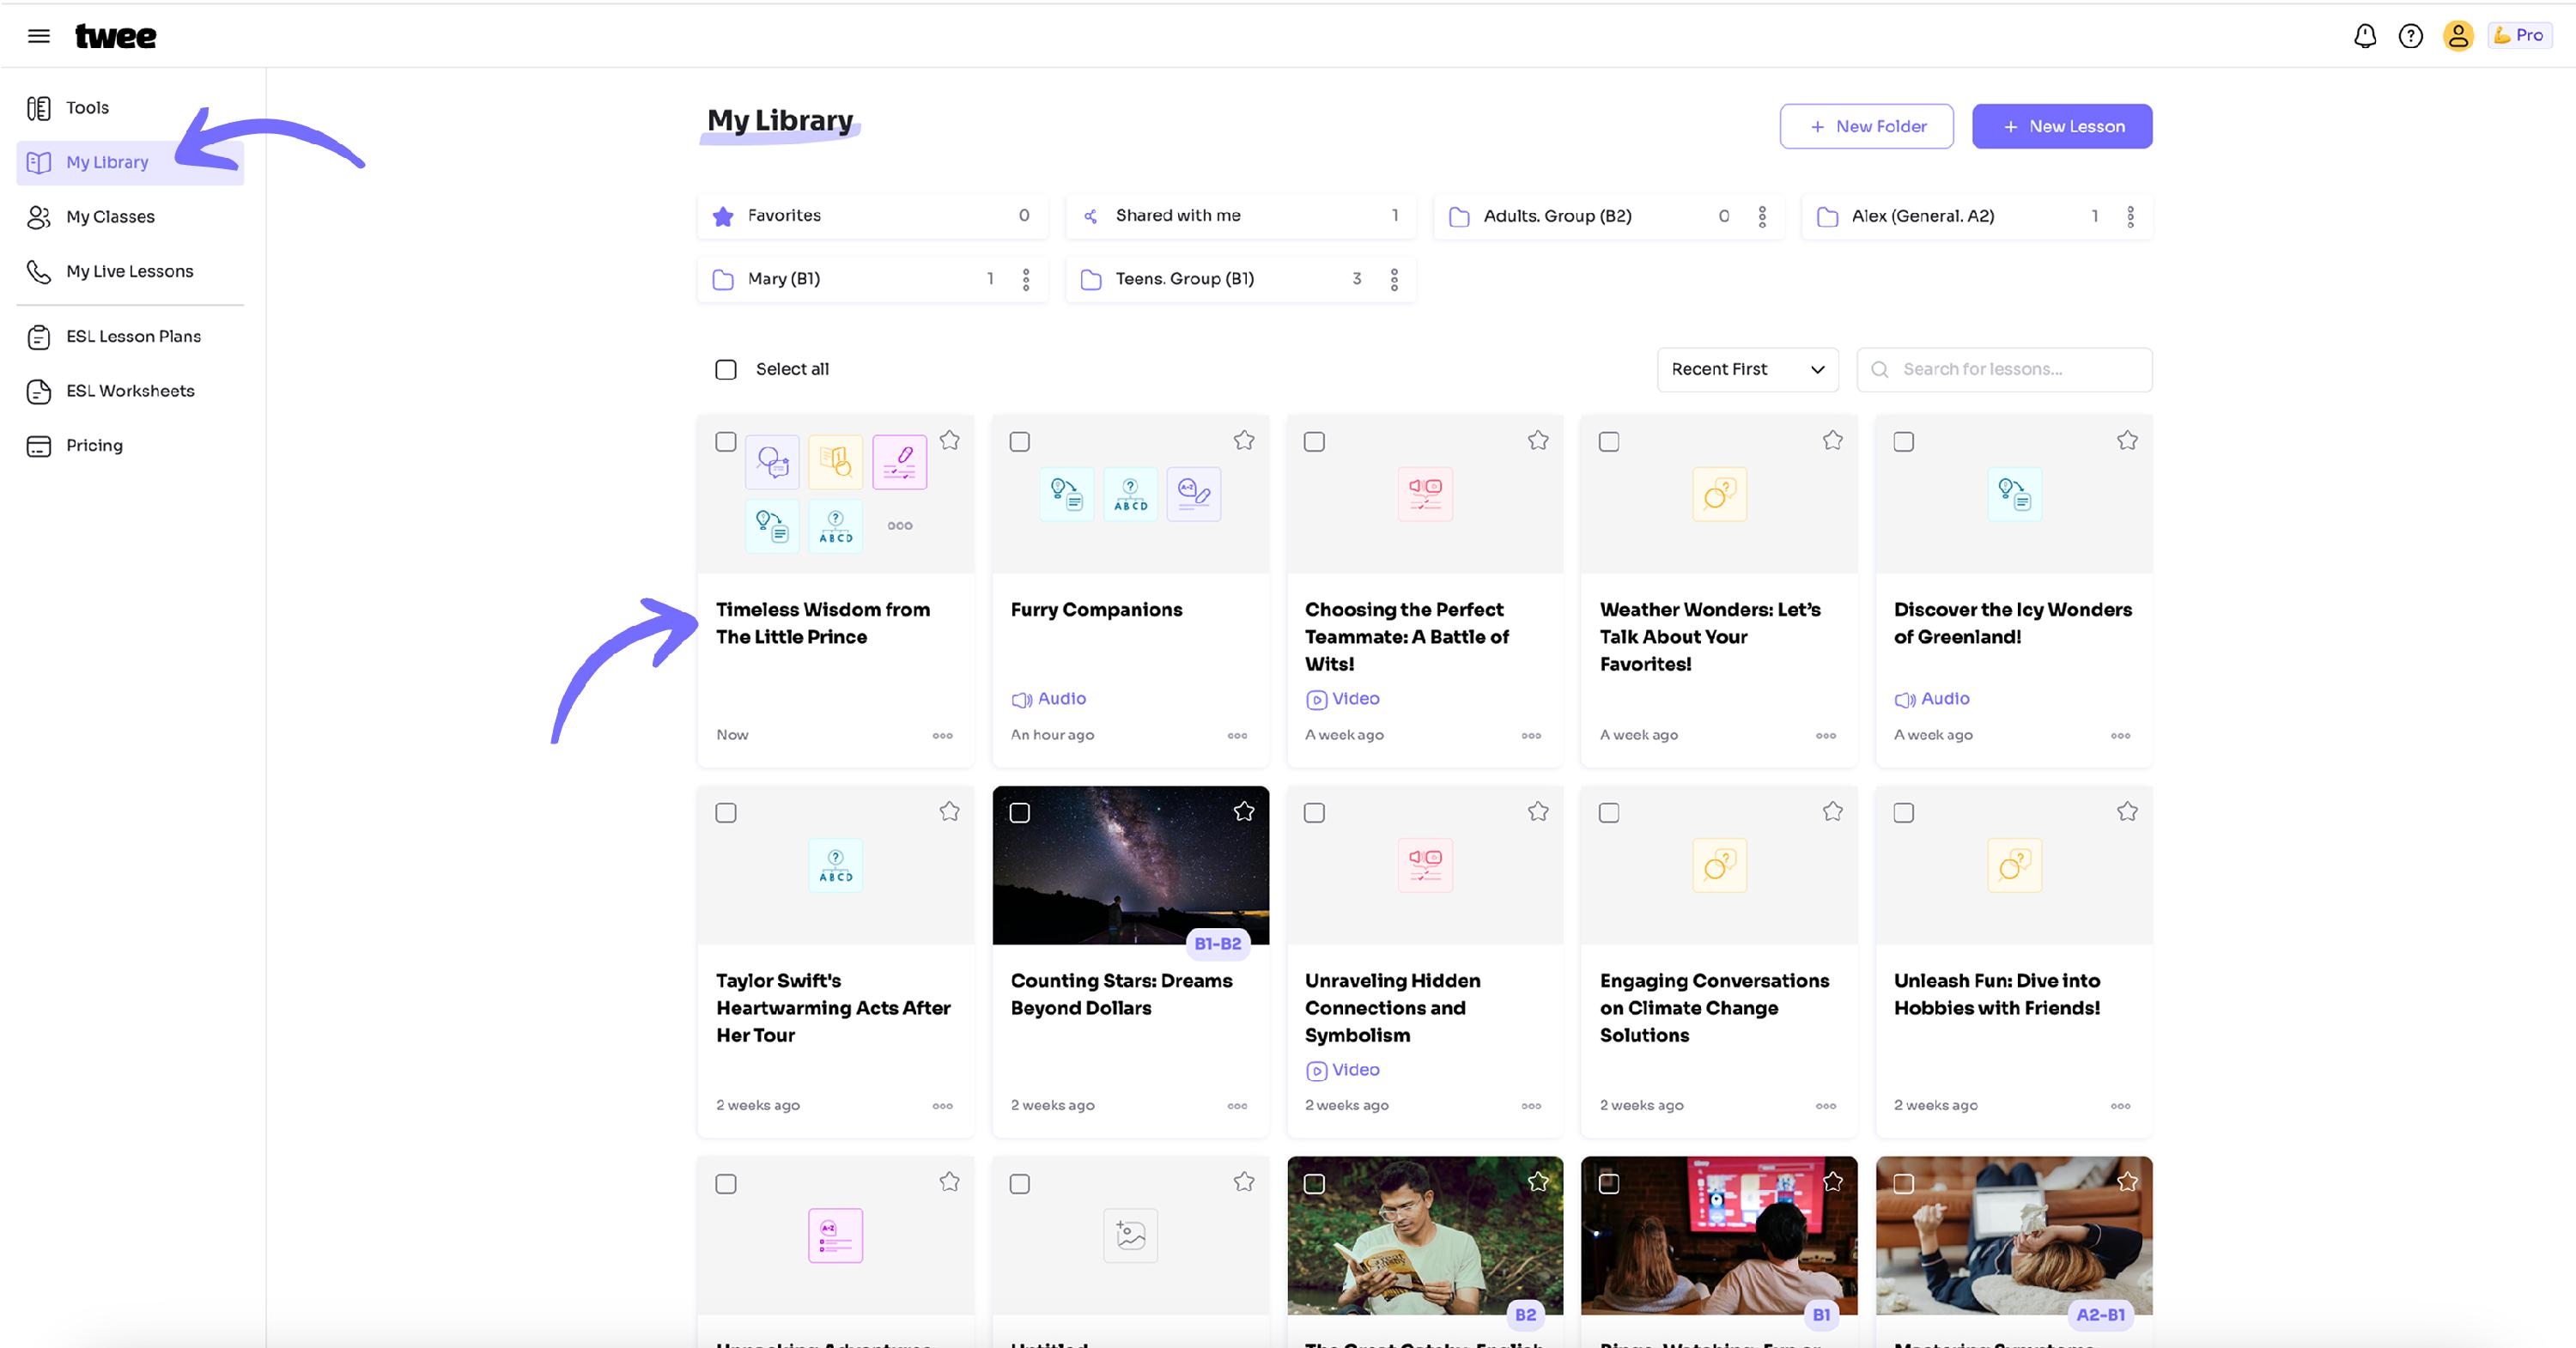Image resolution: width=2576 pixels, height=1348 pixels.
Task: Open the notifications bell
Action: pyautogui.click(x=2365, y=36)
